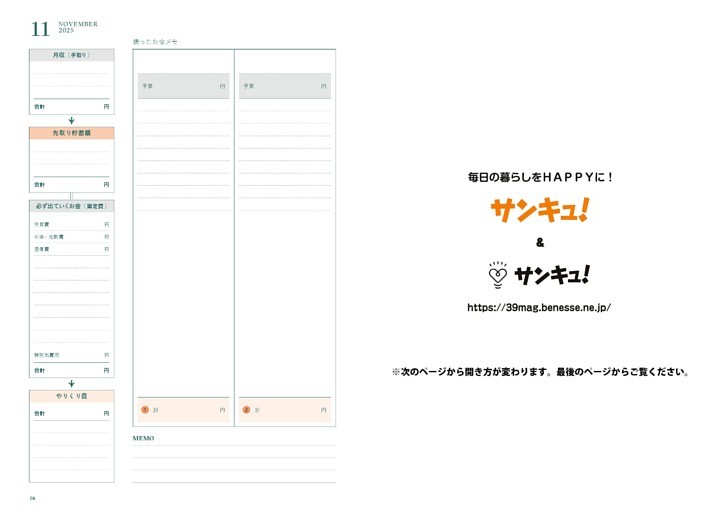The height and width of the screenshot is (512, 720).
Task: Click 合計 in the 先取り貯蓄額 box
Action: point(39,185)
